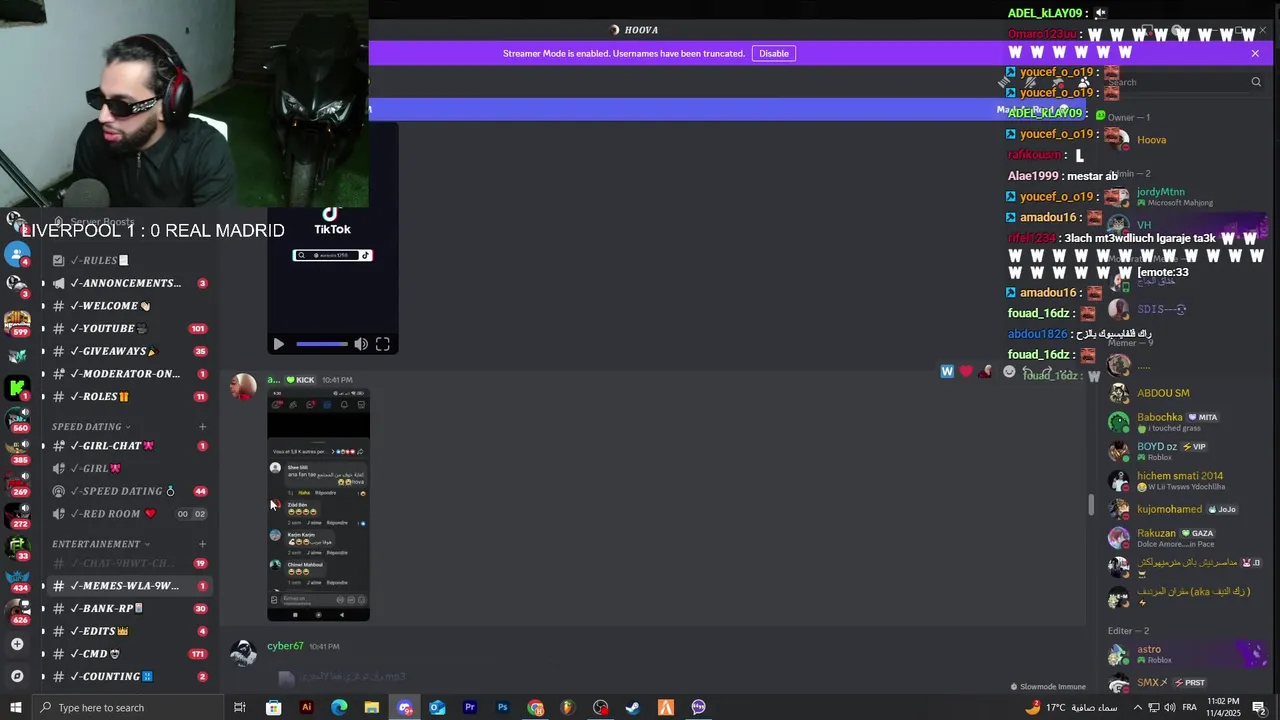Add channel to SPEED DATING category
This screenshot has width=1280, height=720.
(x=202, y=427)
